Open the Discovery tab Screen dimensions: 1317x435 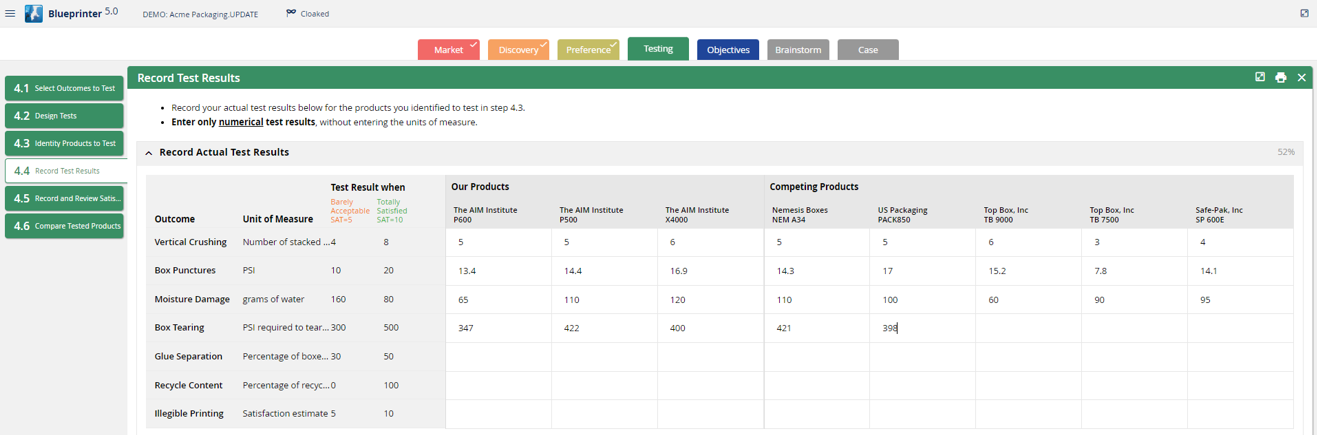point(518,50)
